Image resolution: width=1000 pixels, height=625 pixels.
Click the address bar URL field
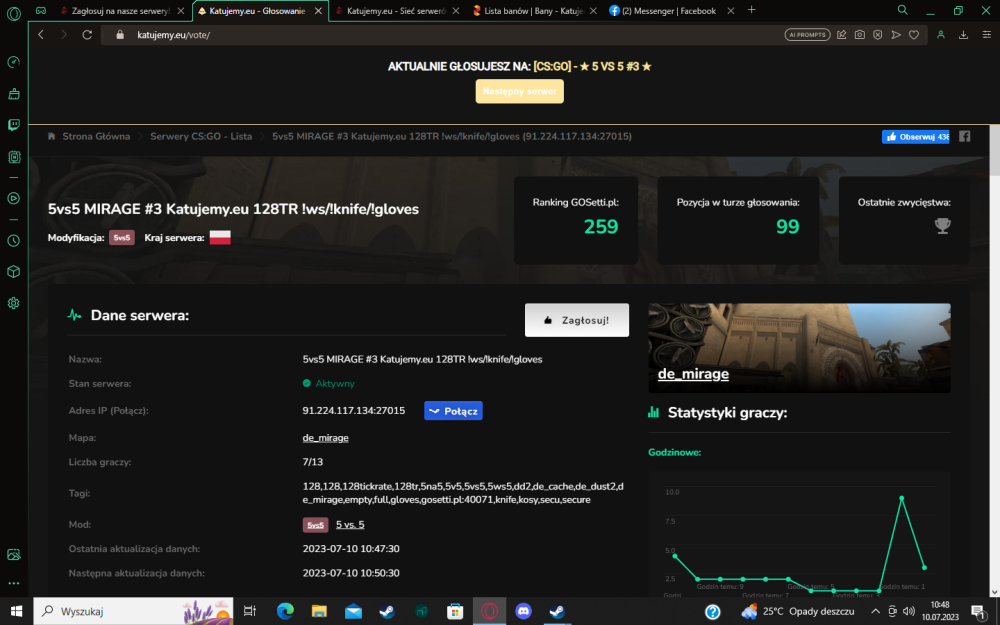point(446,34)
